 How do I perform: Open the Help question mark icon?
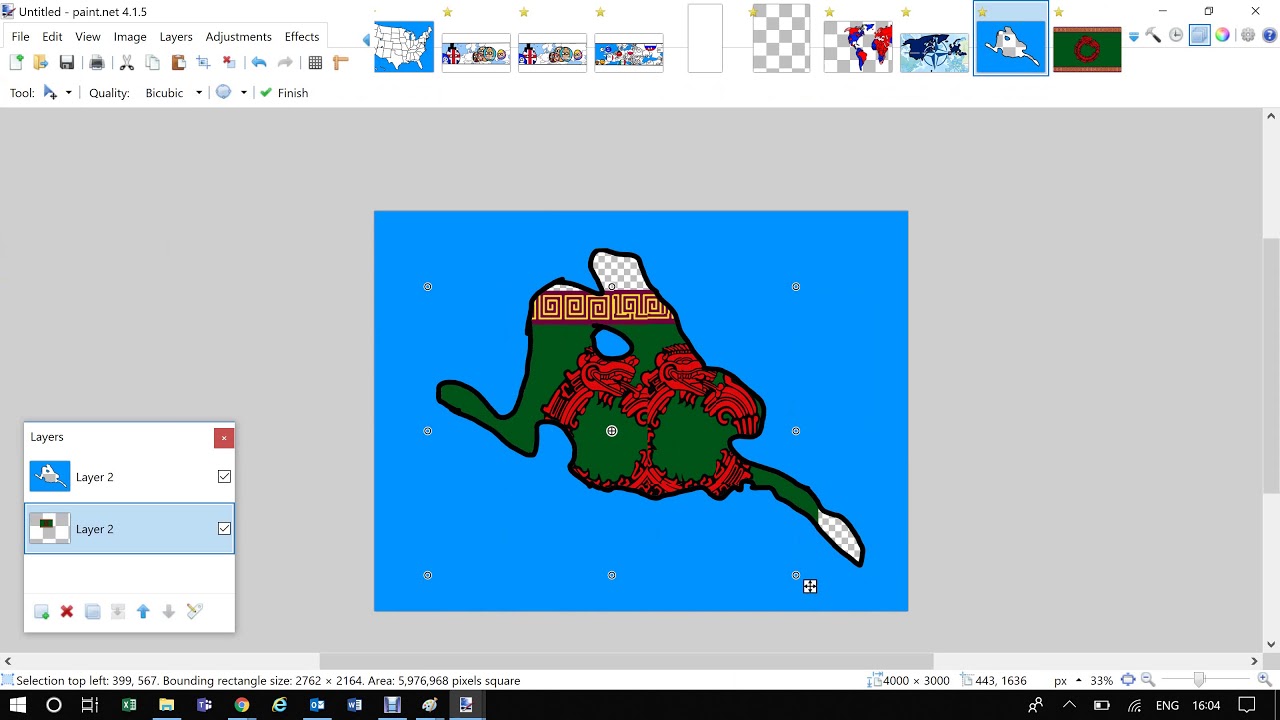[x=1270, y=36]
